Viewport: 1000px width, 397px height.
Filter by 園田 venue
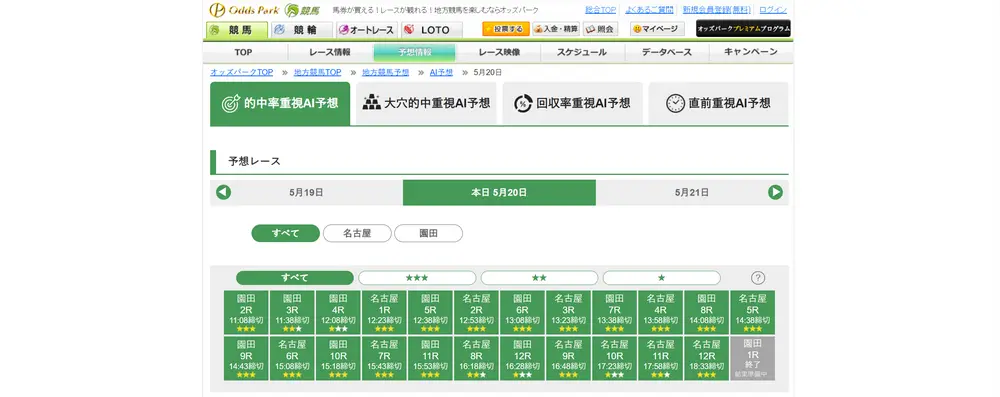[x=429, y=233]
